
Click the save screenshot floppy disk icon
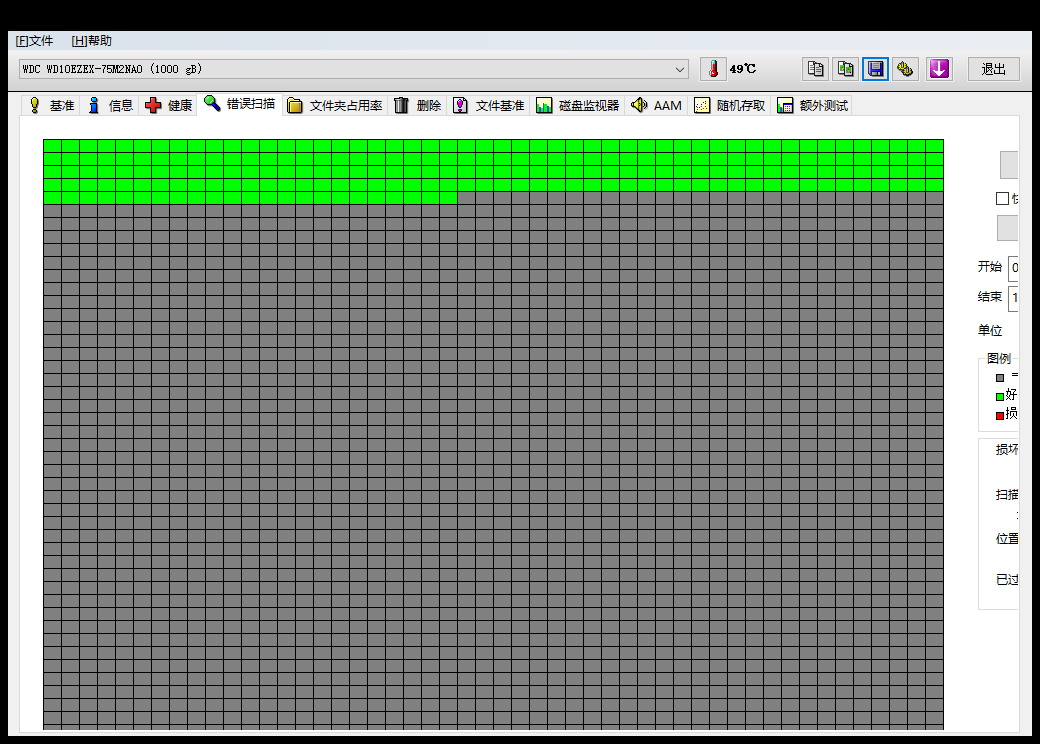[x=876, y=69]
